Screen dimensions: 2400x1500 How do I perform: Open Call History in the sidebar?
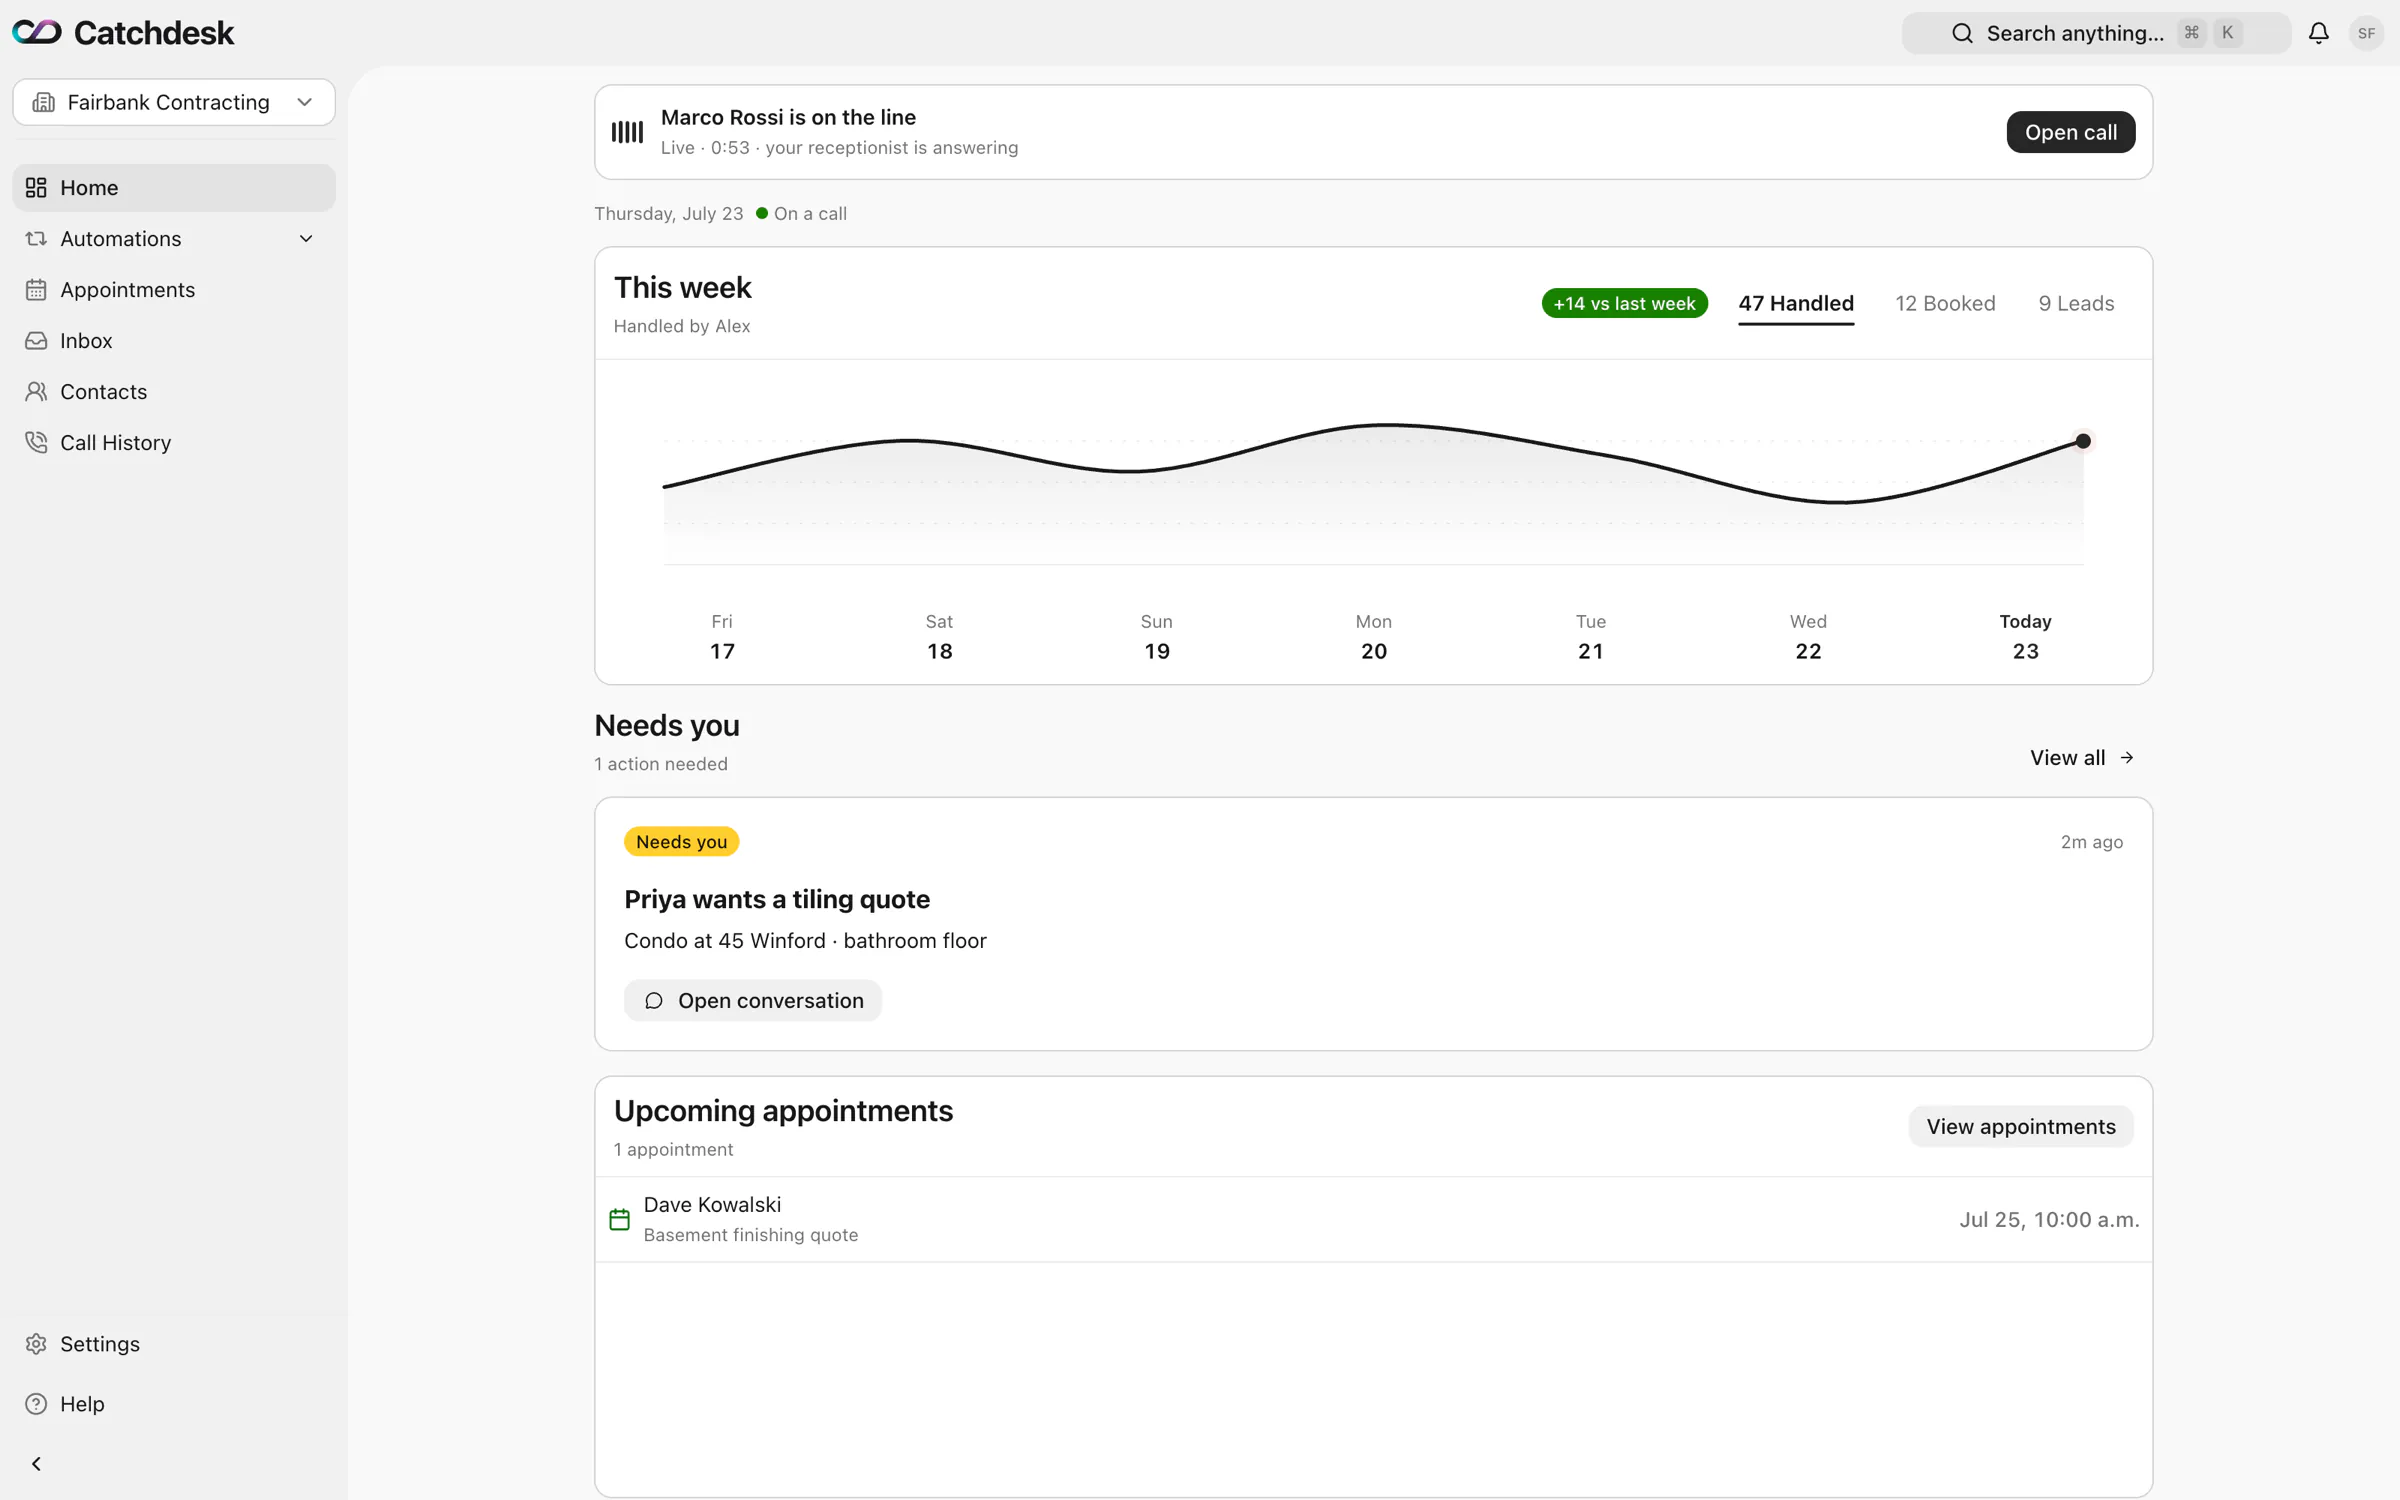174,443
